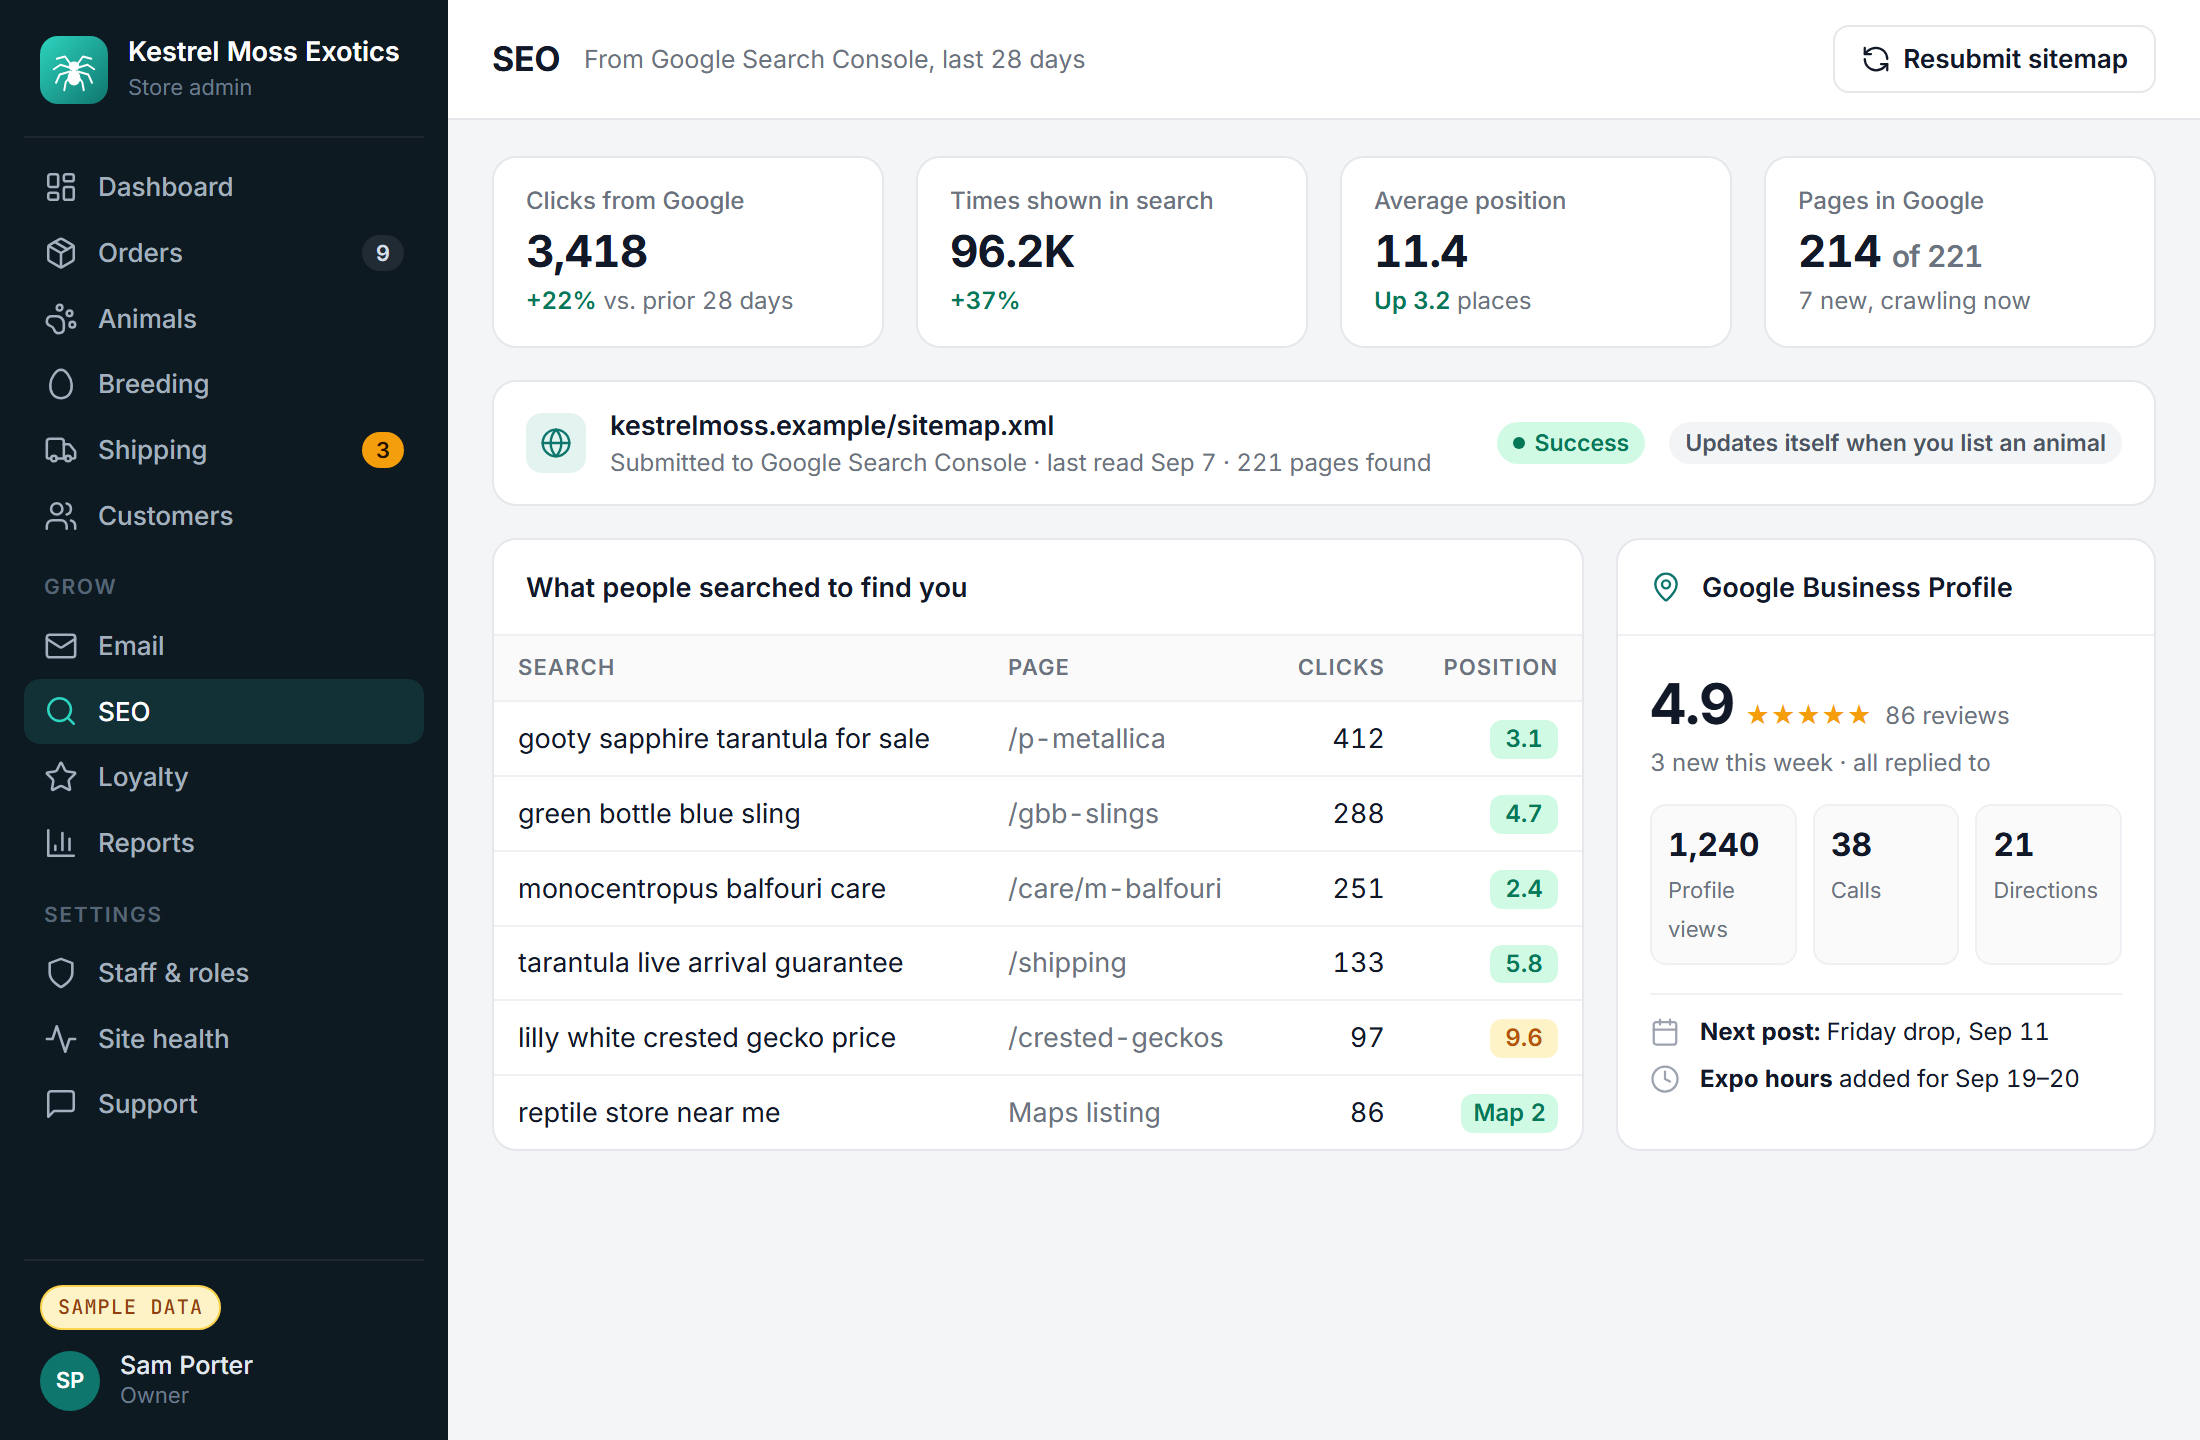2200x1440 pixels.
Task: Open the Site health label
Action: click(x=163, y=1039)
